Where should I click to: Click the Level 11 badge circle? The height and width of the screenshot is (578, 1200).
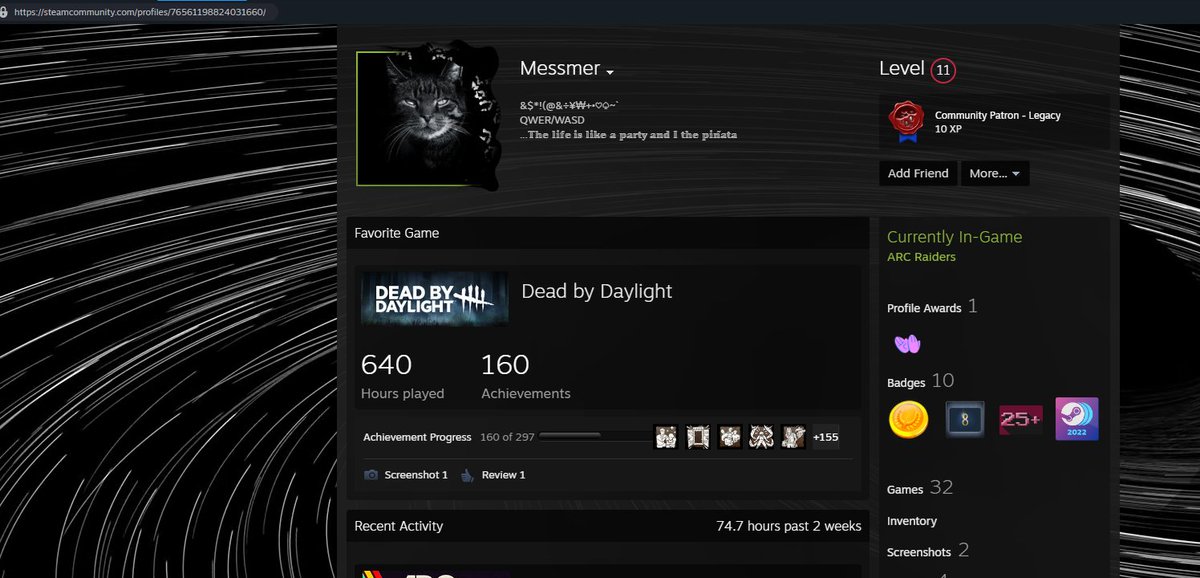(942, 70)
